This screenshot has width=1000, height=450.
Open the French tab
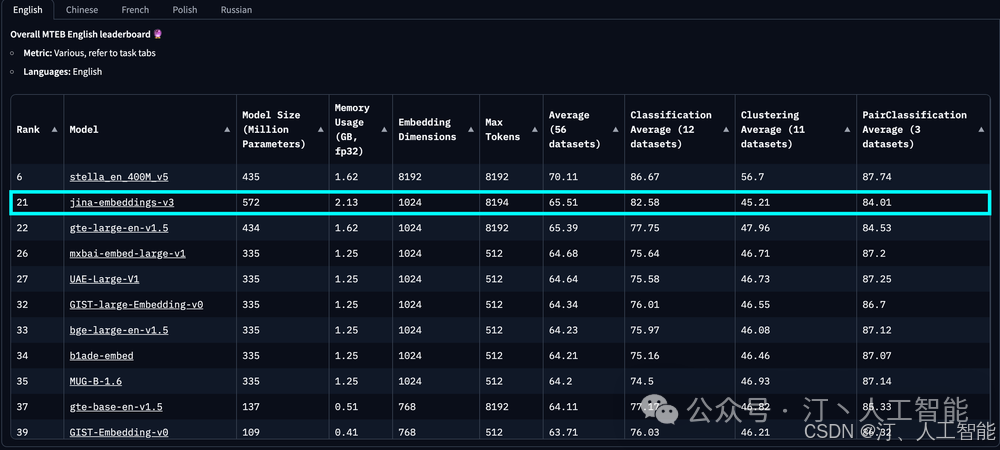tap(135, 10)
